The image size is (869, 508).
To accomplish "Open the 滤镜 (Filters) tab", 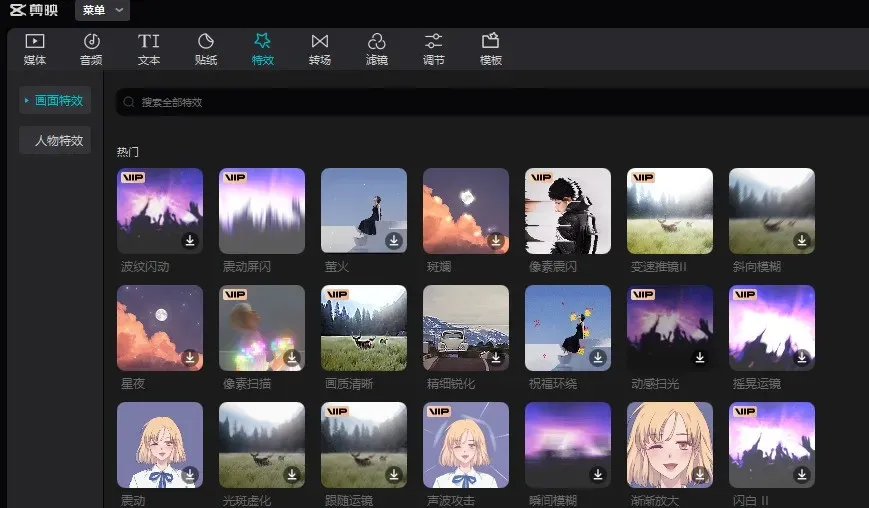I will [x=377, y=49].
